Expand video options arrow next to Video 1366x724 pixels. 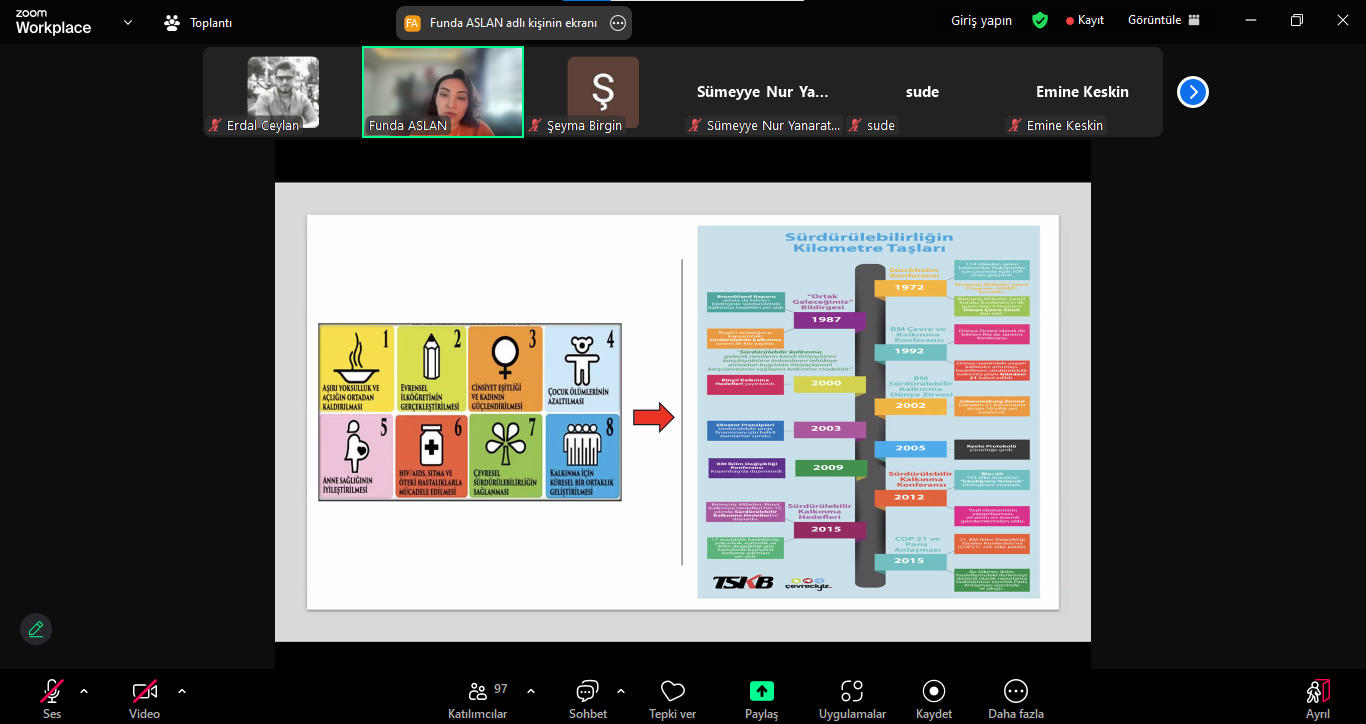tap(182, 690)
